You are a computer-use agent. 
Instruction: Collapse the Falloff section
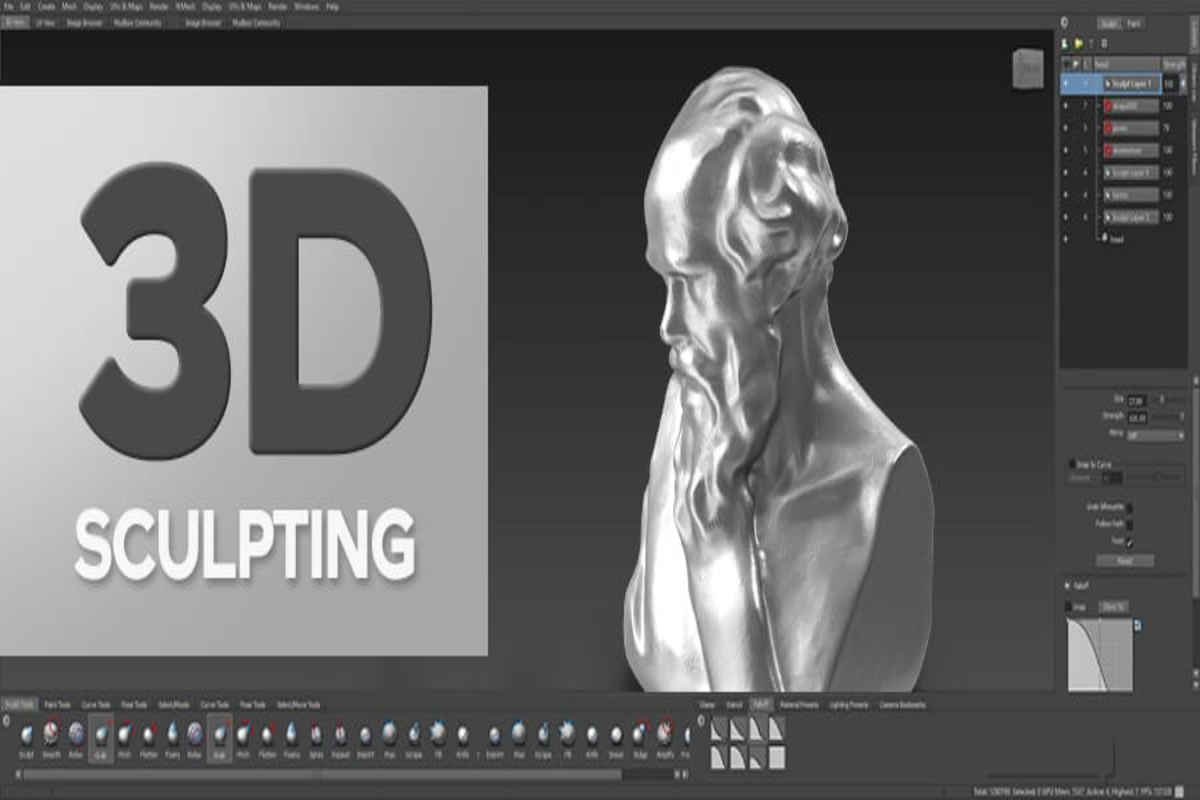(1067, 587)
